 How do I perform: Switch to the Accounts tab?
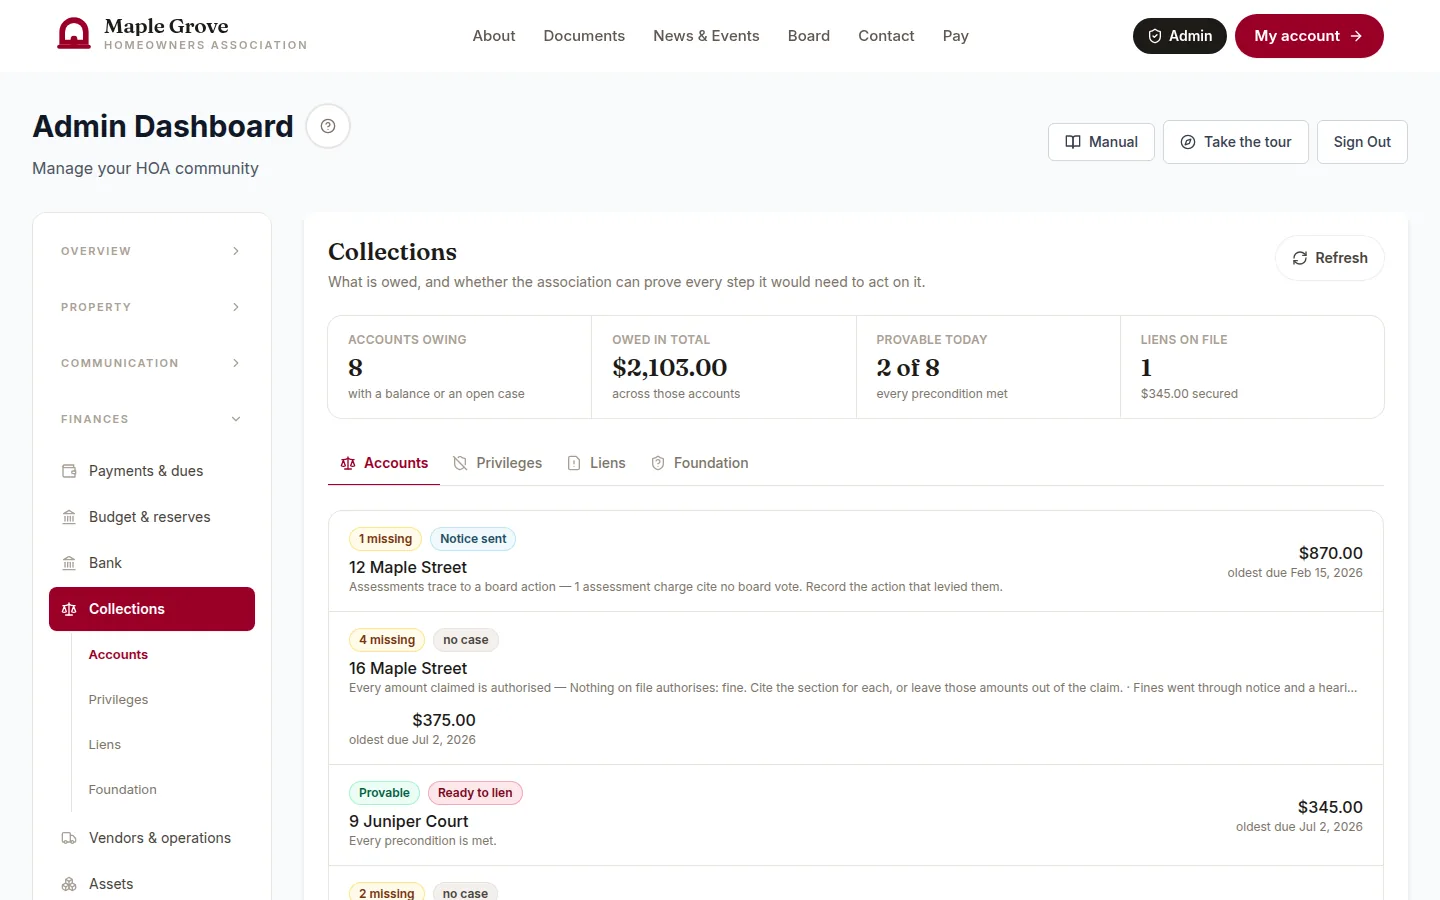point(384,463)
